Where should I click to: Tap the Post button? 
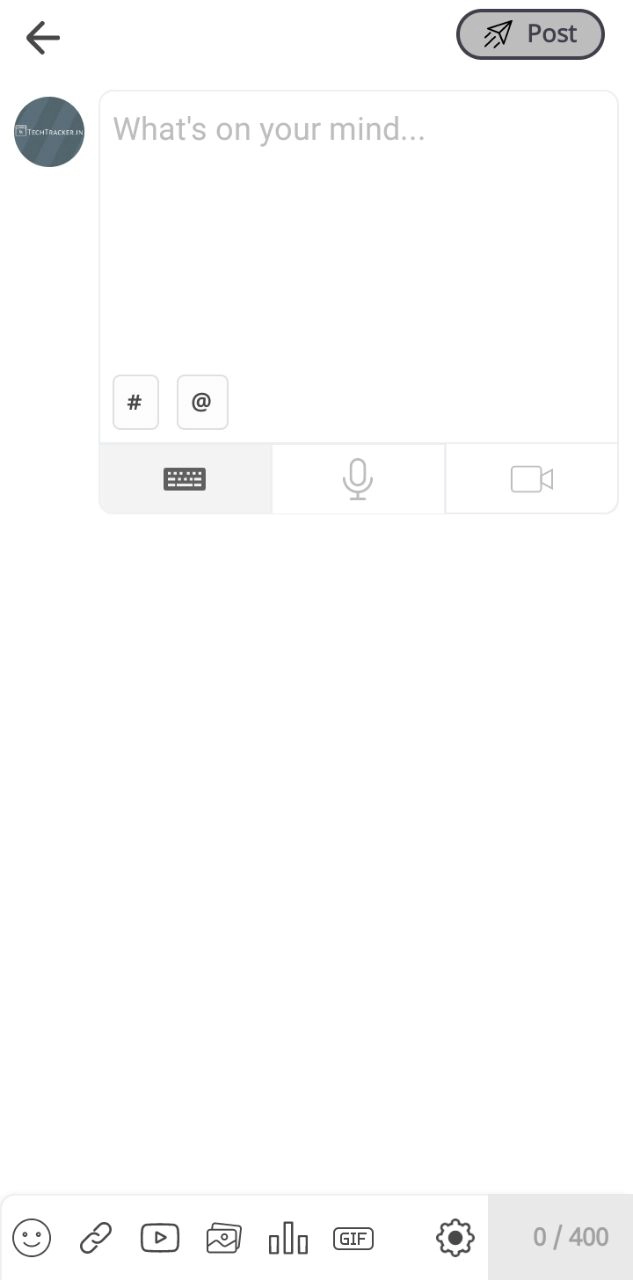point(530,35)
